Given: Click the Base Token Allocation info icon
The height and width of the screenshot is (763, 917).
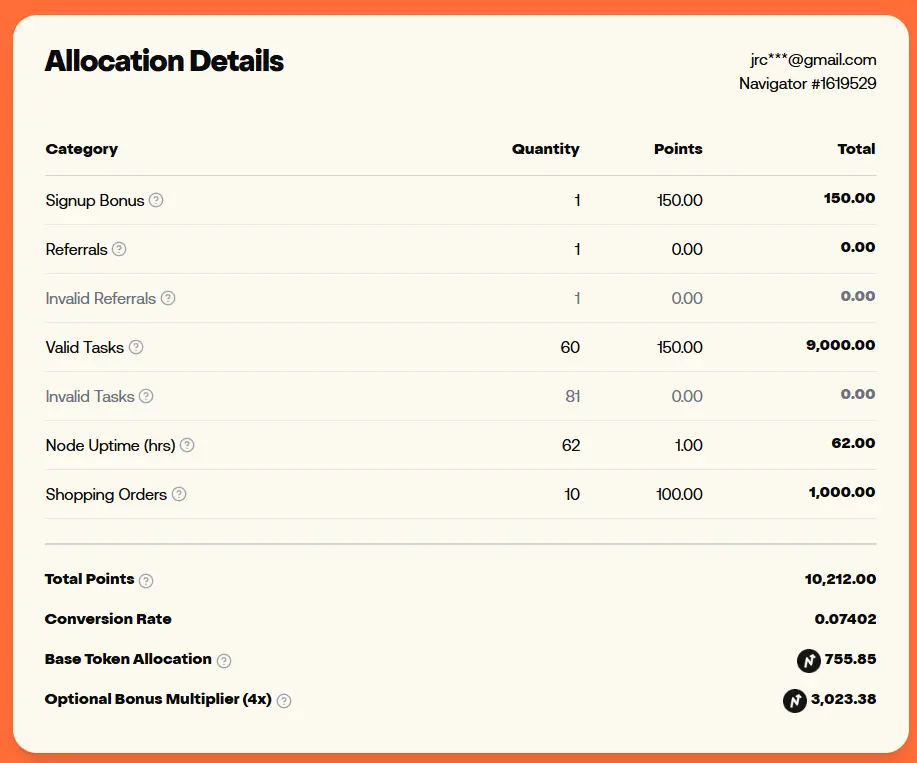Looking at the screenshot, I should pos(224,661).
